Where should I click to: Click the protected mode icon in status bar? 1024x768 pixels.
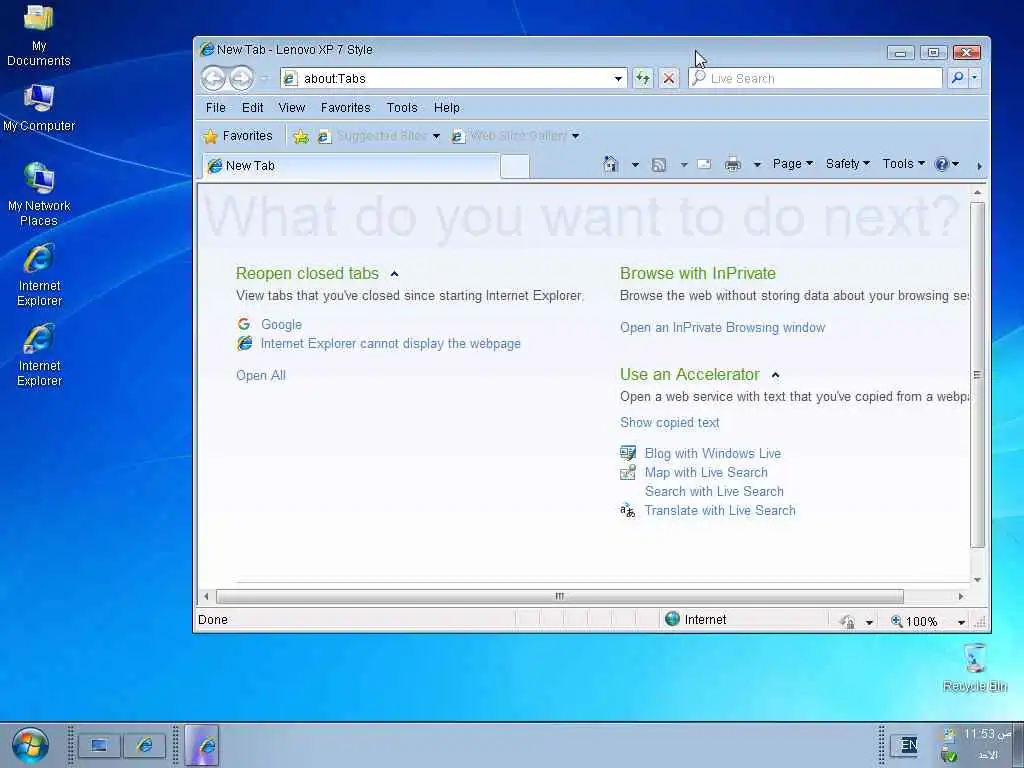[848, 621]
